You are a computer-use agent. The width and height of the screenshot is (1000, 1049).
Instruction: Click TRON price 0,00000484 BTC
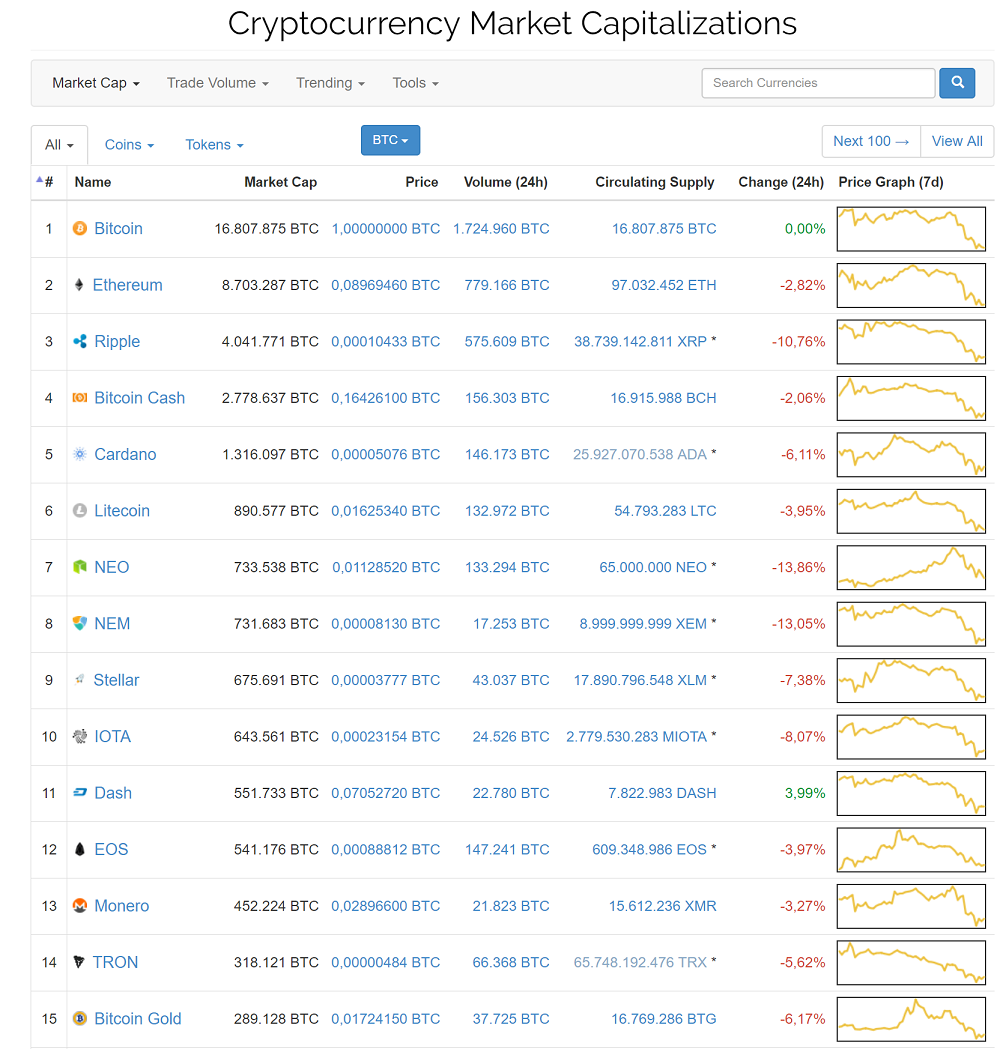tap(385, 962)
